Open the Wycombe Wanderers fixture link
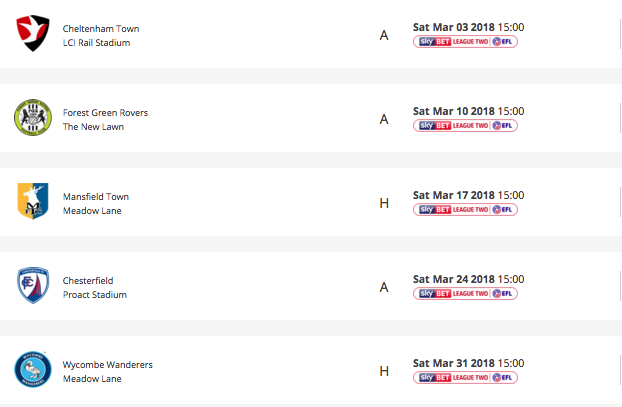622x407 pixels. [107, 365]
